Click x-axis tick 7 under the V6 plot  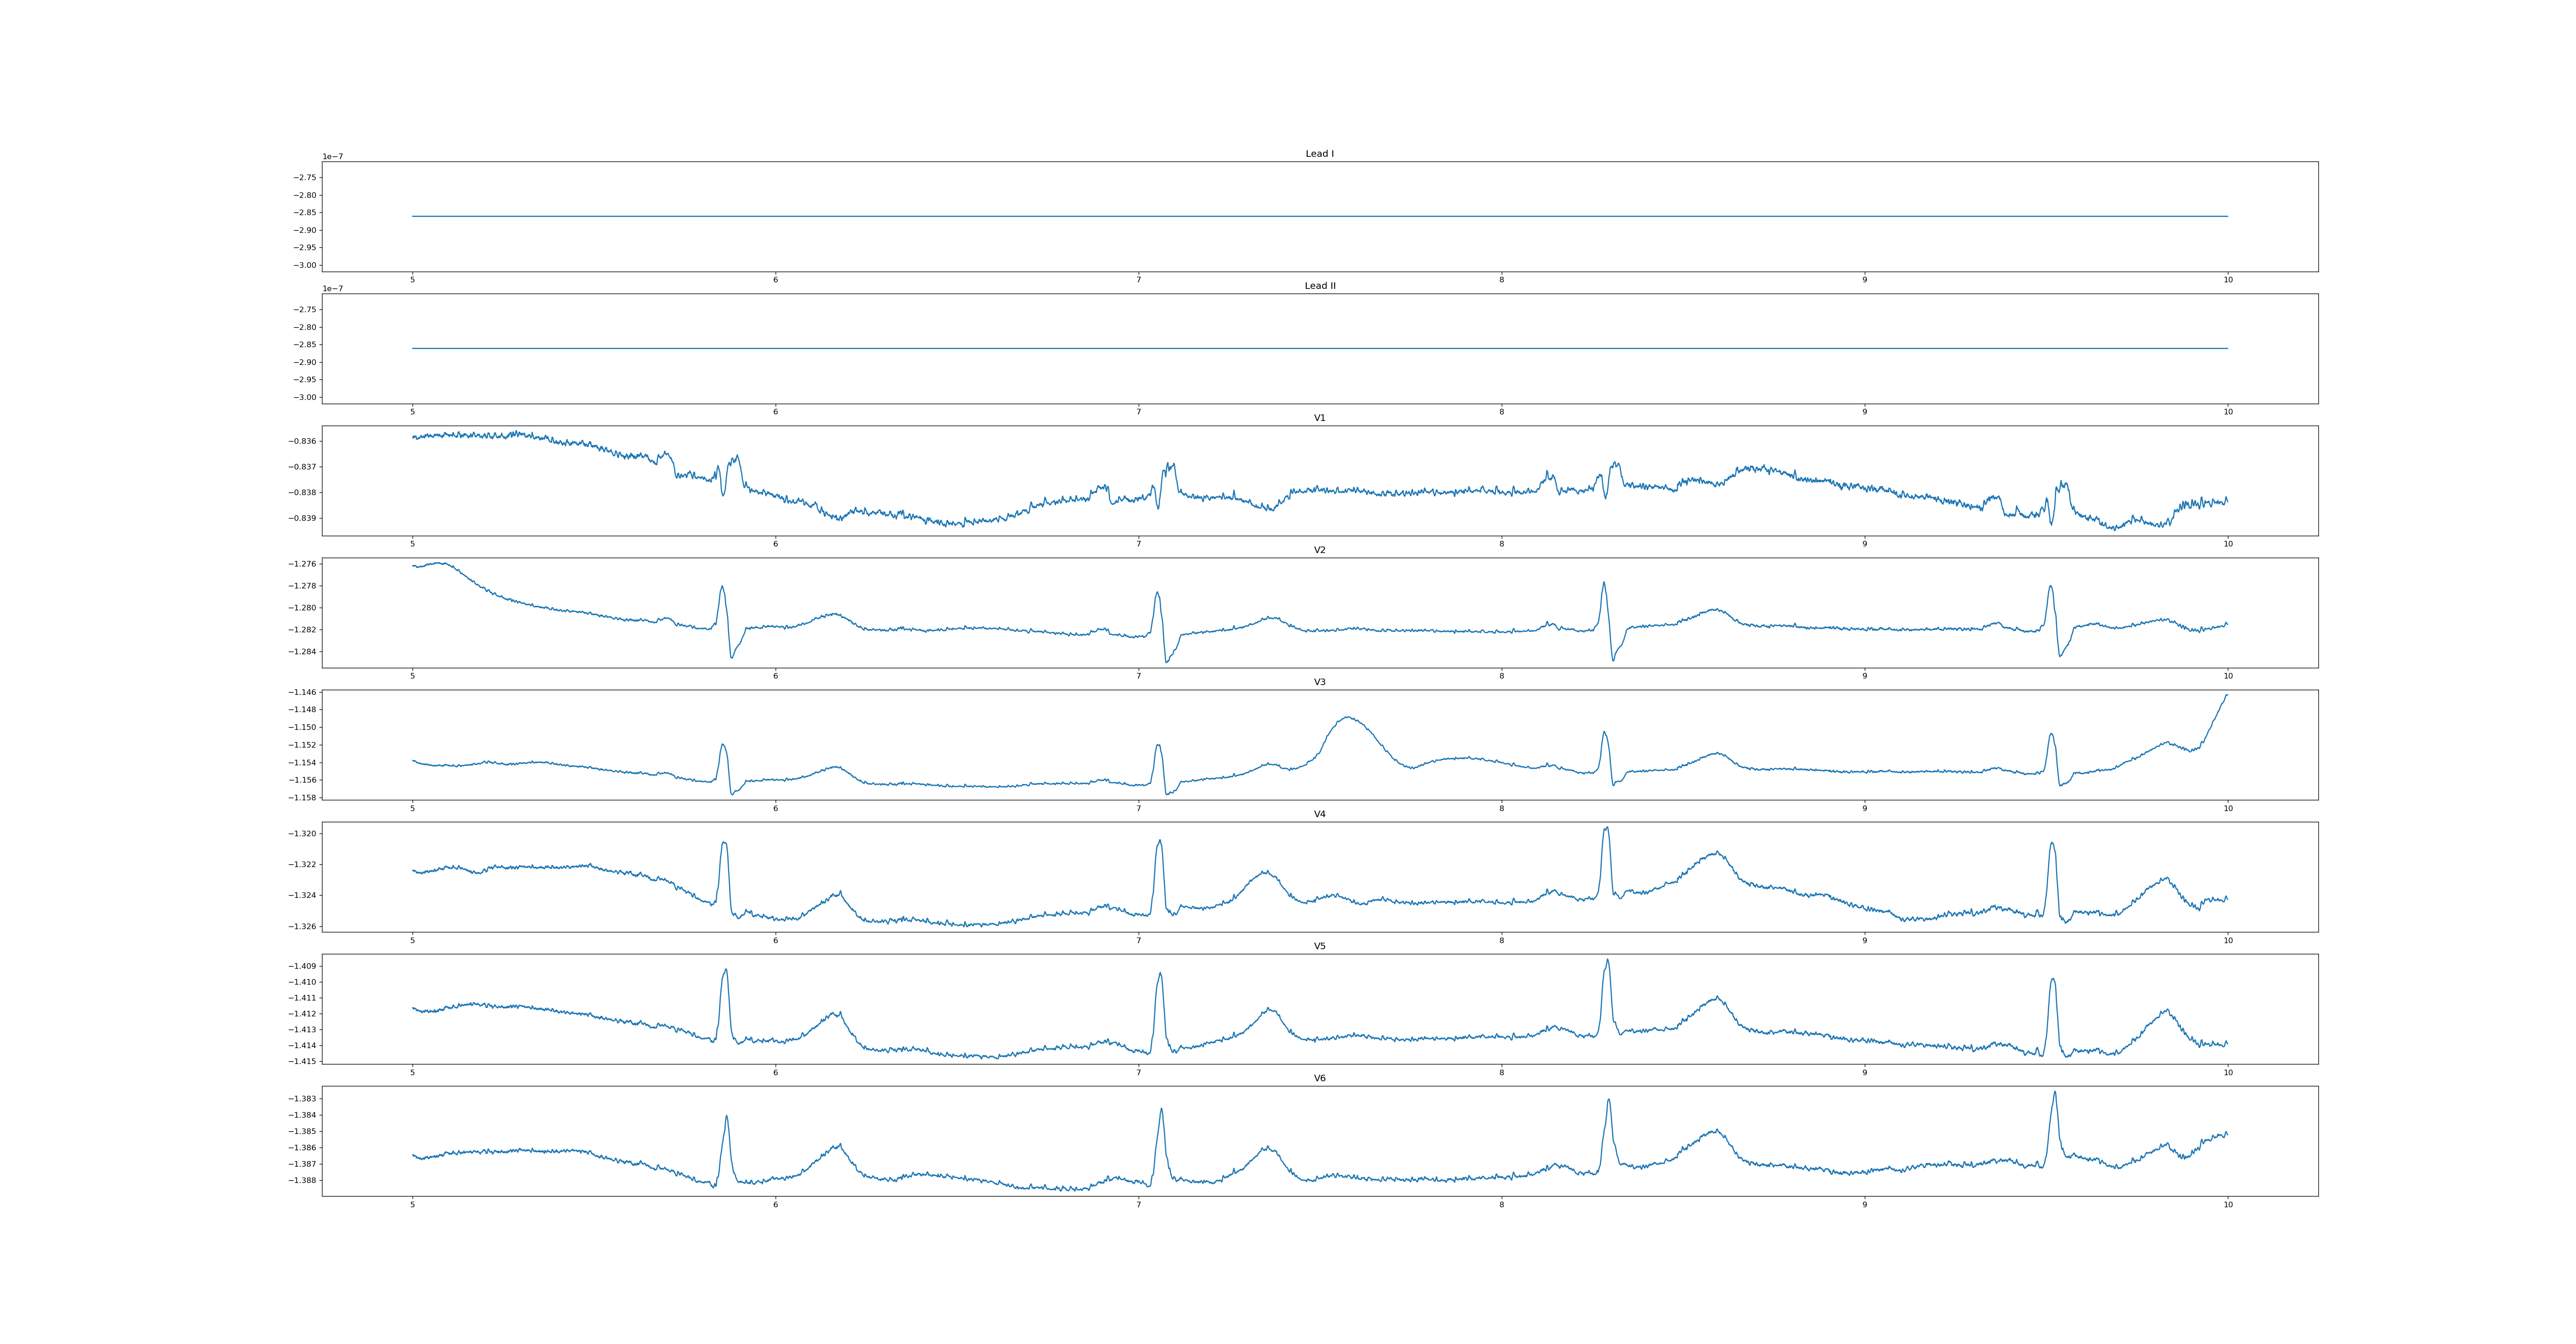(x=1138, y=1204)
